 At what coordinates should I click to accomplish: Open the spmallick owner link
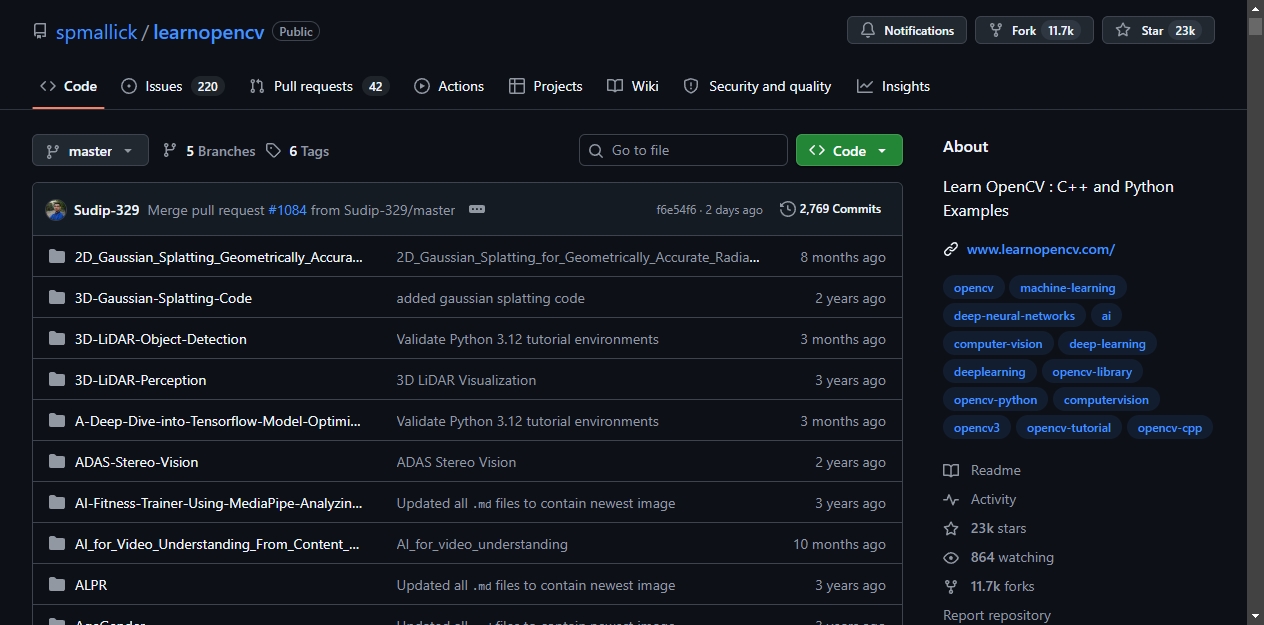tap(97, 32)
